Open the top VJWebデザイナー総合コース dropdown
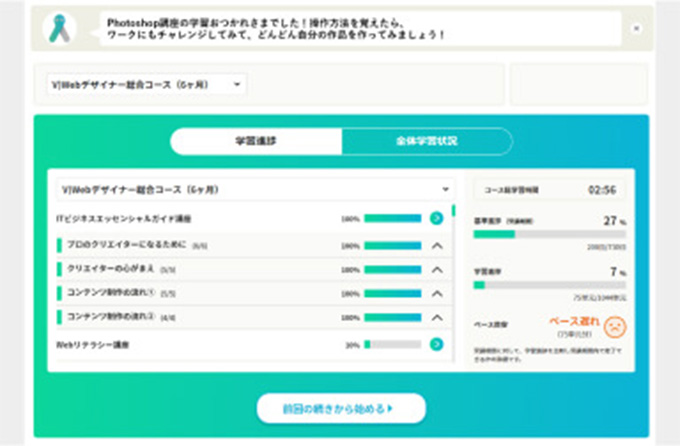This screenshot has width=680, height=446. (146, 85)
